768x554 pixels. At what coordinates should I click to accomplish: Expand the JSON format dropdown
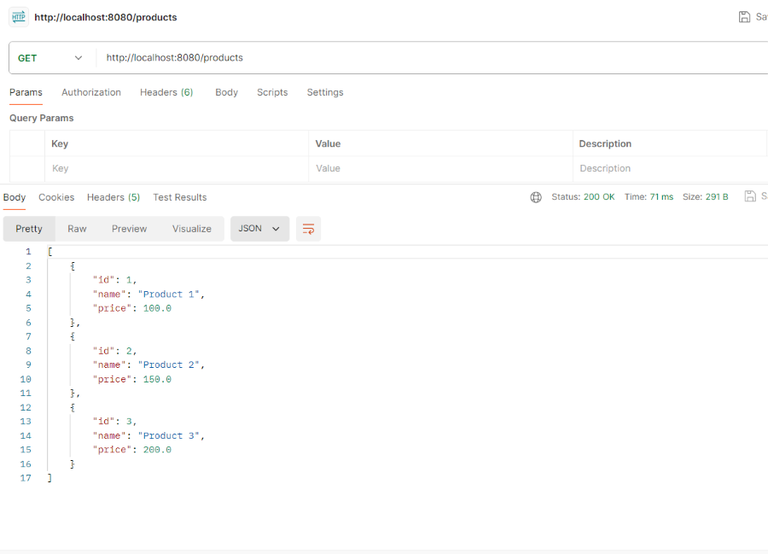(x=259, y=229)
